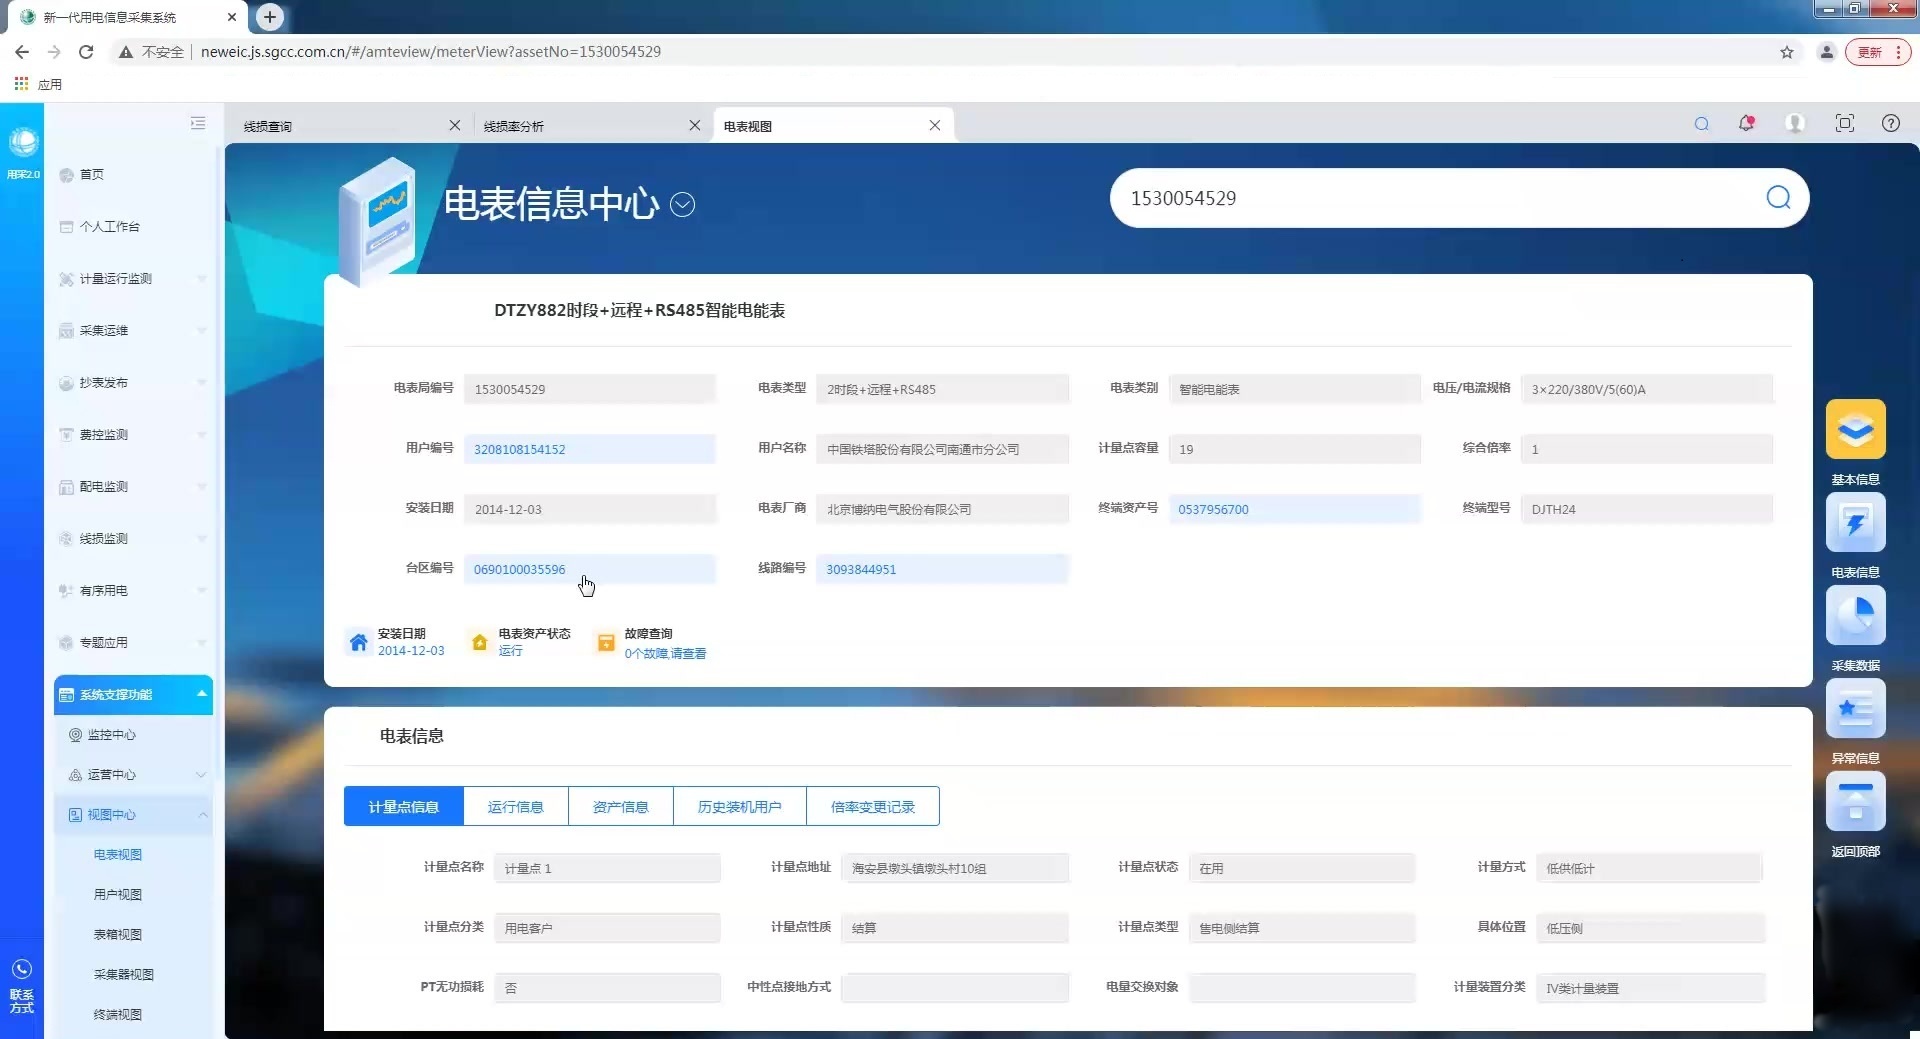Screen dimensions: 1920x1039
Task: Click the meter number search input field
Action: (1430, 199)
